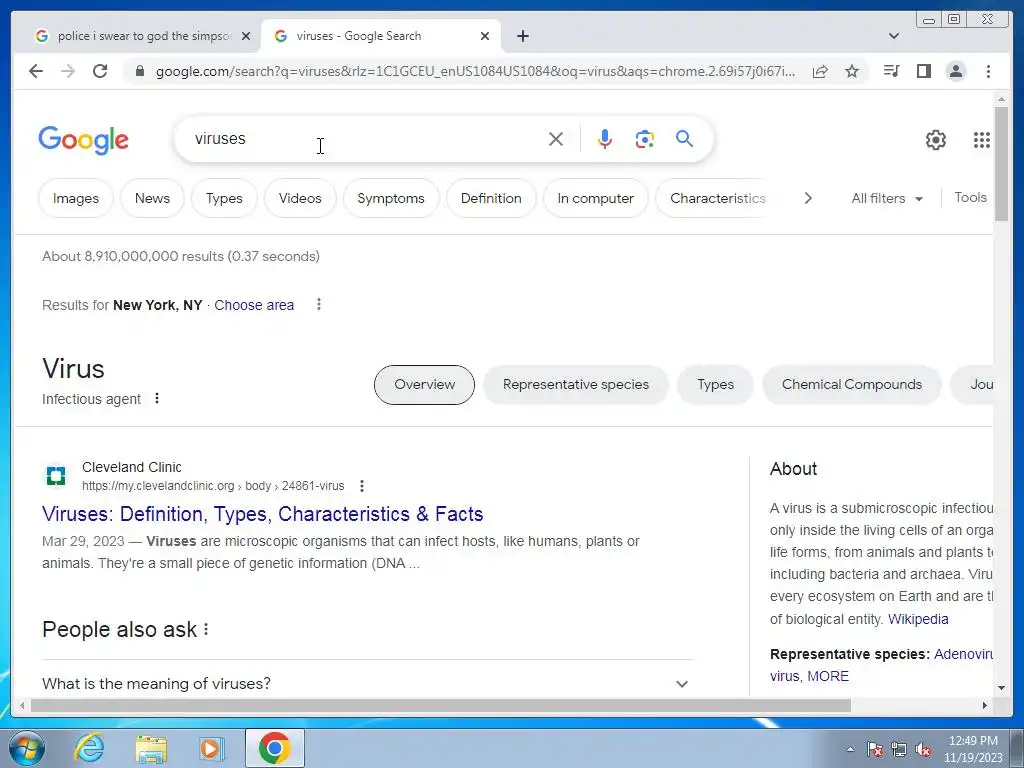Open the Chrome profile avatar
The width and height of the screenshot is (1024, 768).
tap(955, 71)
